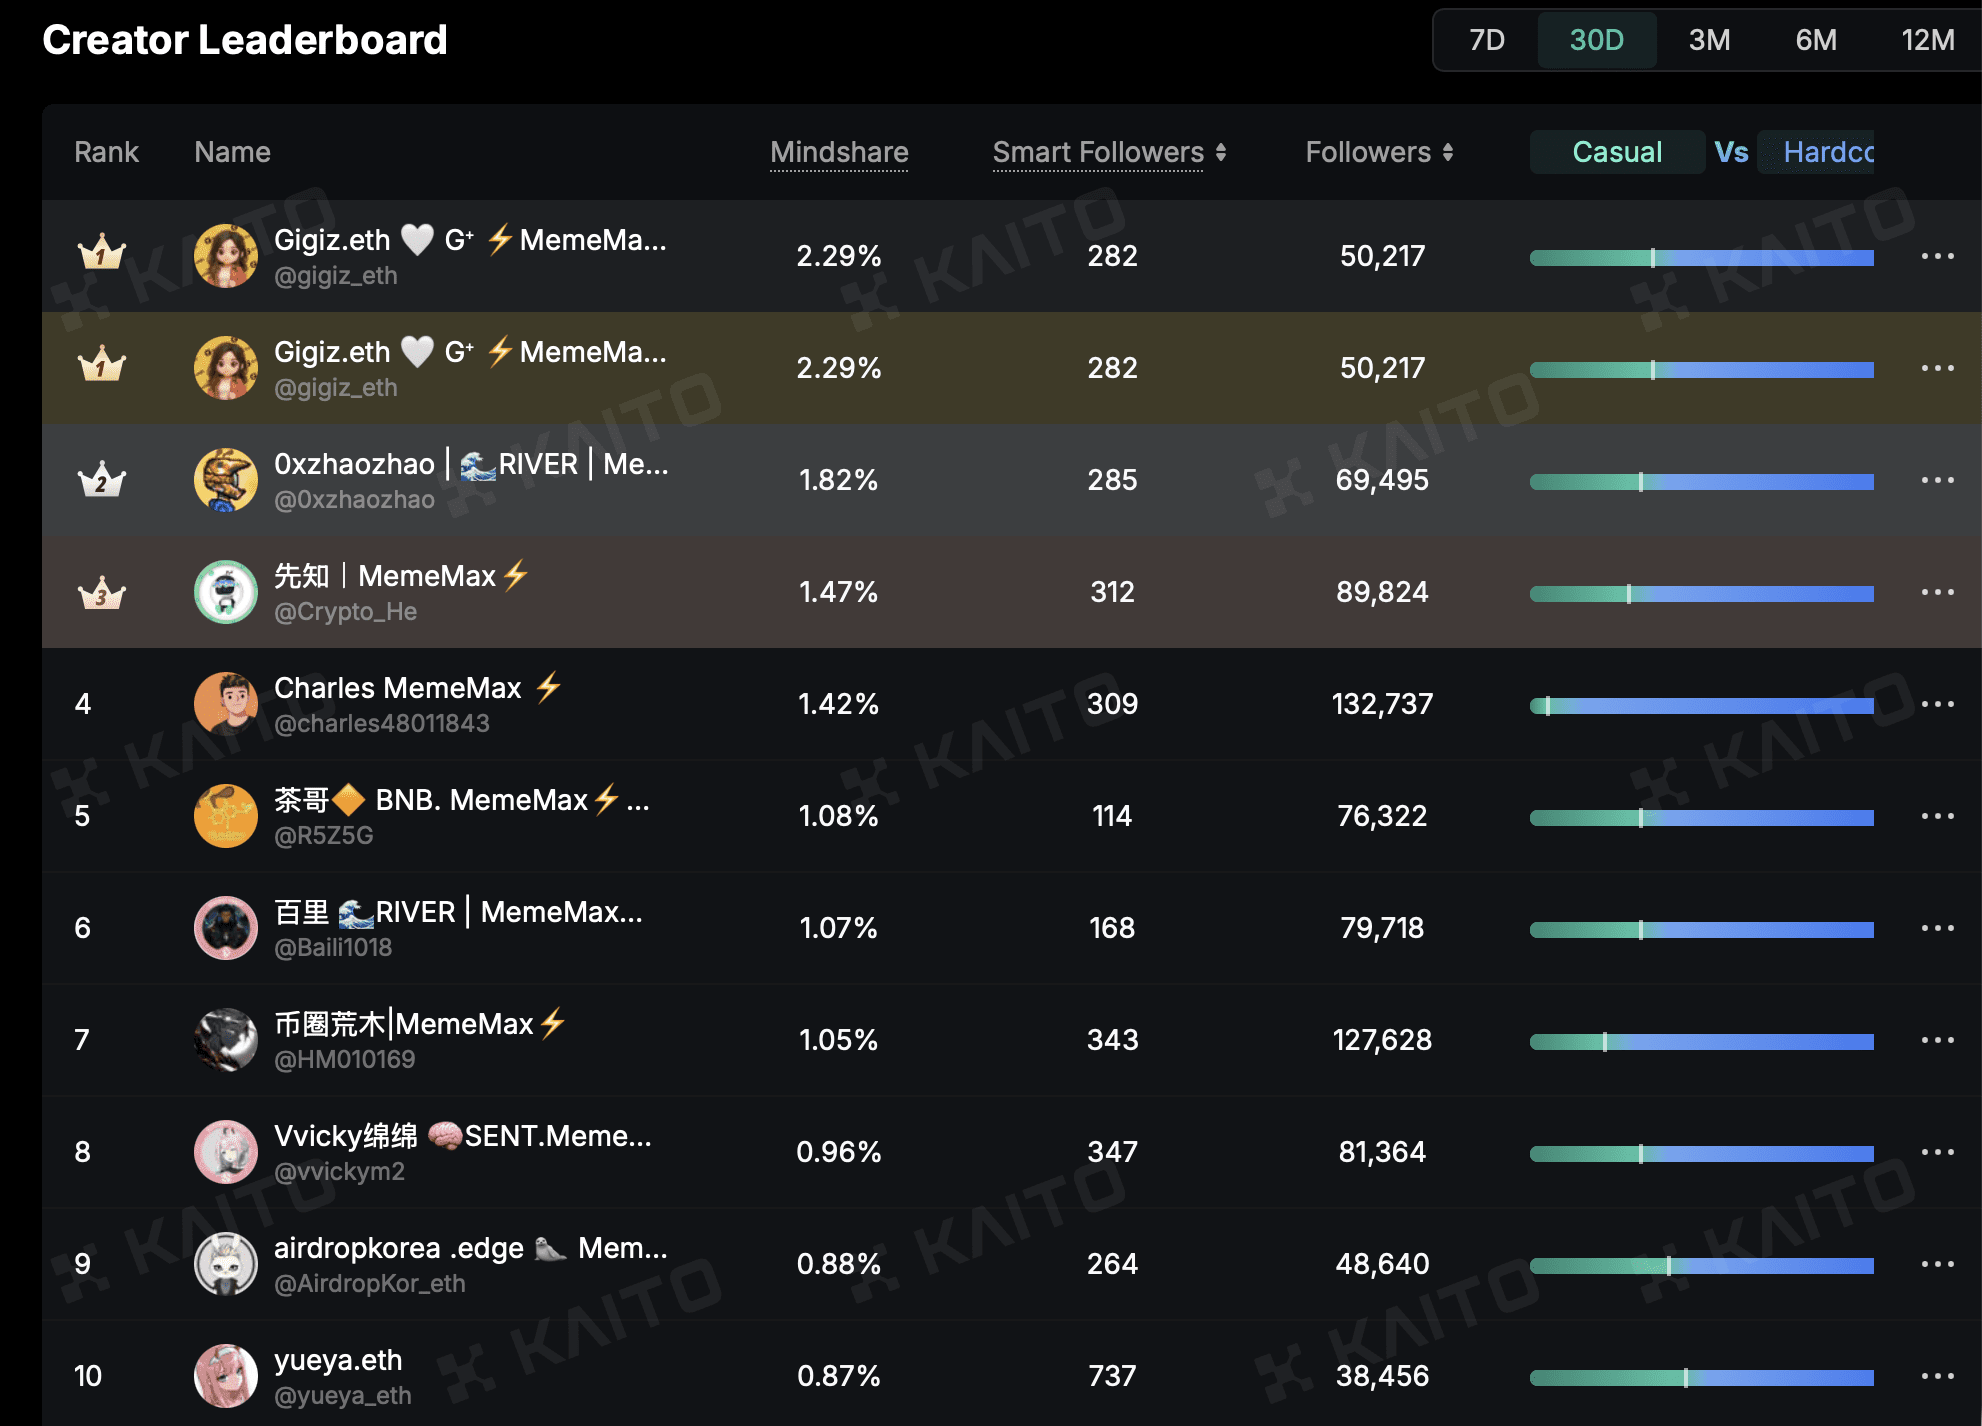Open Charles MemeMax avatar picture
This screenshot has width=1982, height=1426.
click(225, 704)
